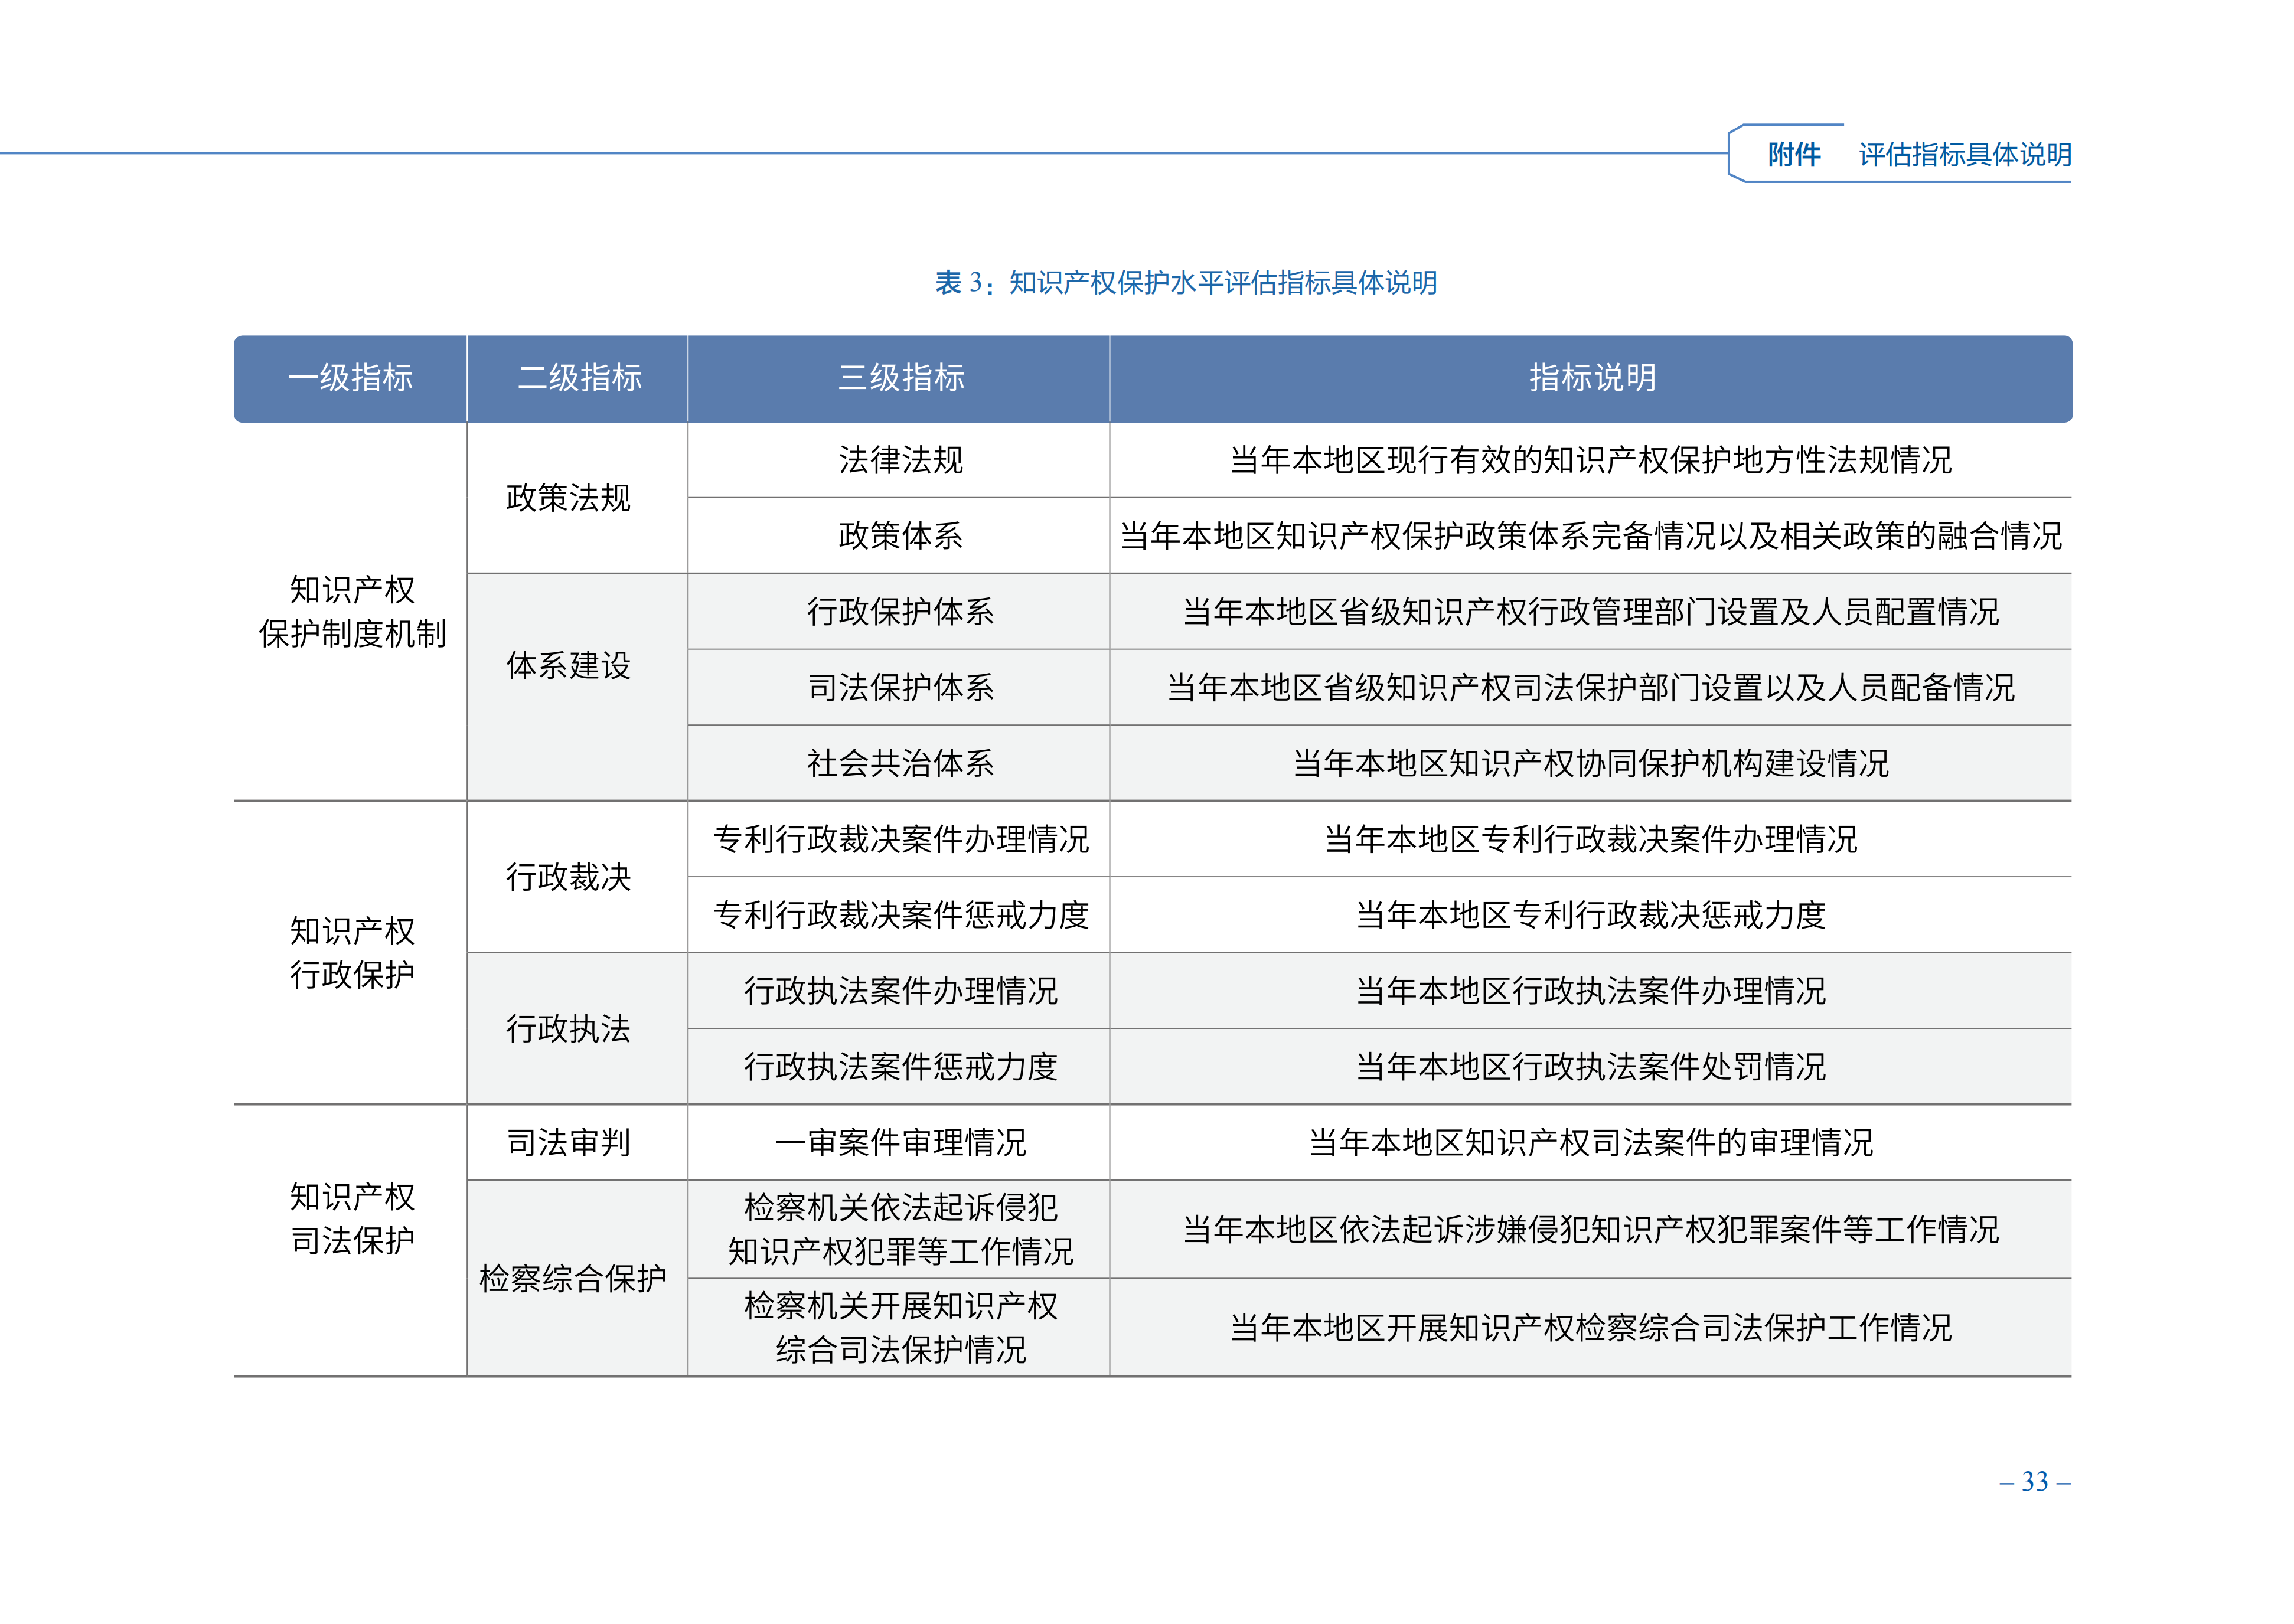
Task: Click the 政策法规 cell
Action: point(568,498)
